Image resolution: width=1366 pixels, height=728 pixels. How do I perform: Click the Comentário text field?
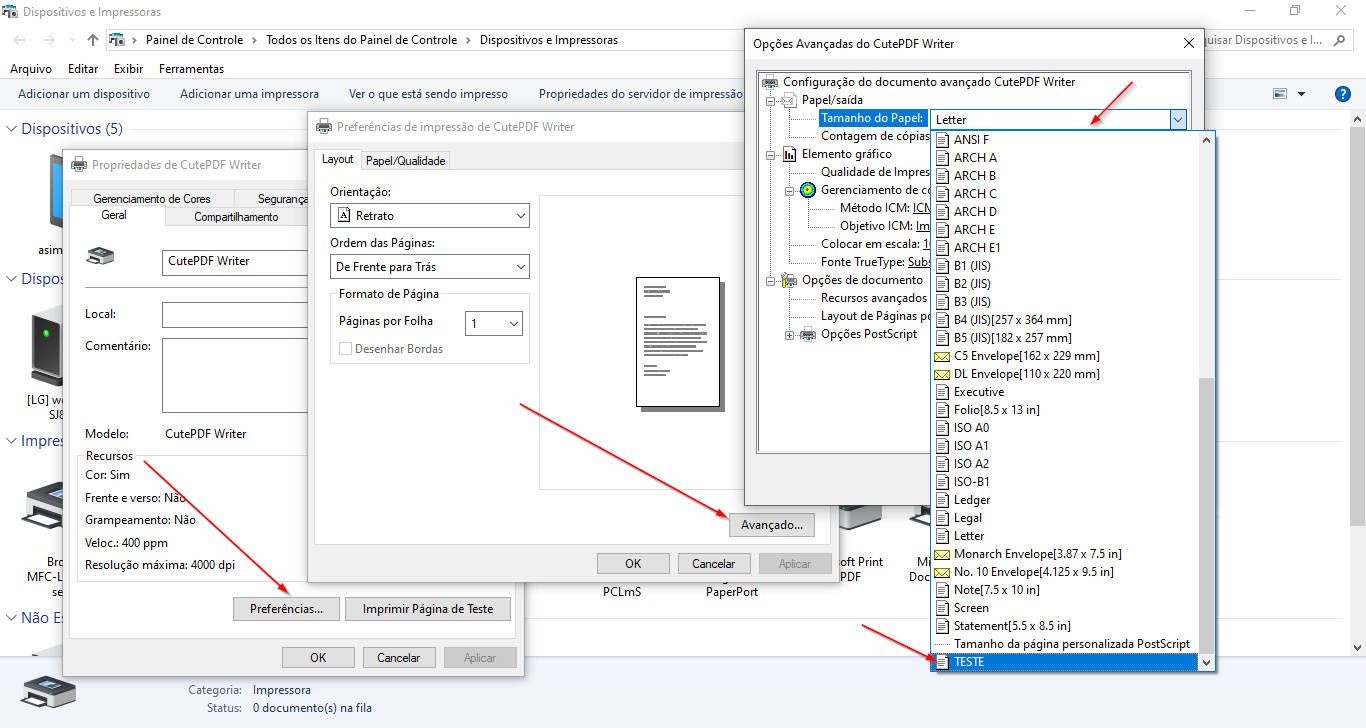(x=236, y=375)
